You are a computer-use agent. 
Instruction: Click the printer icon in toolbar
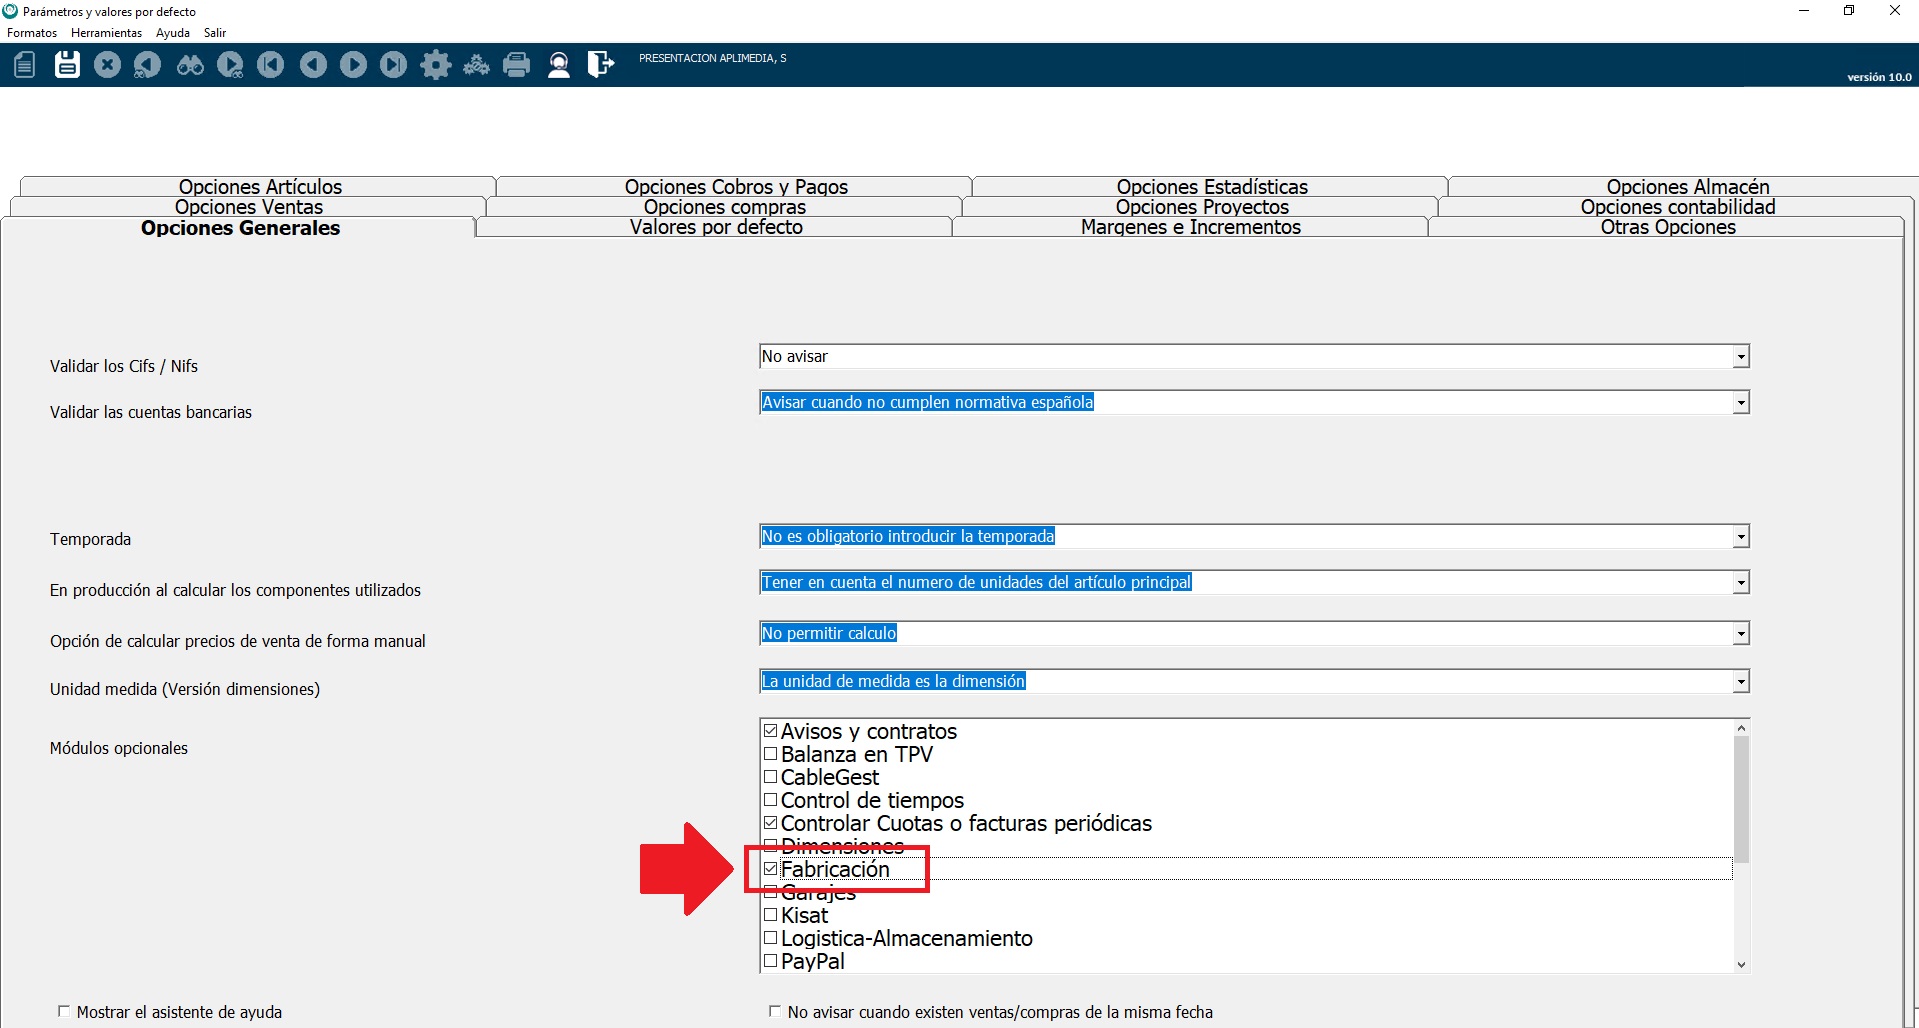point(517,65)
